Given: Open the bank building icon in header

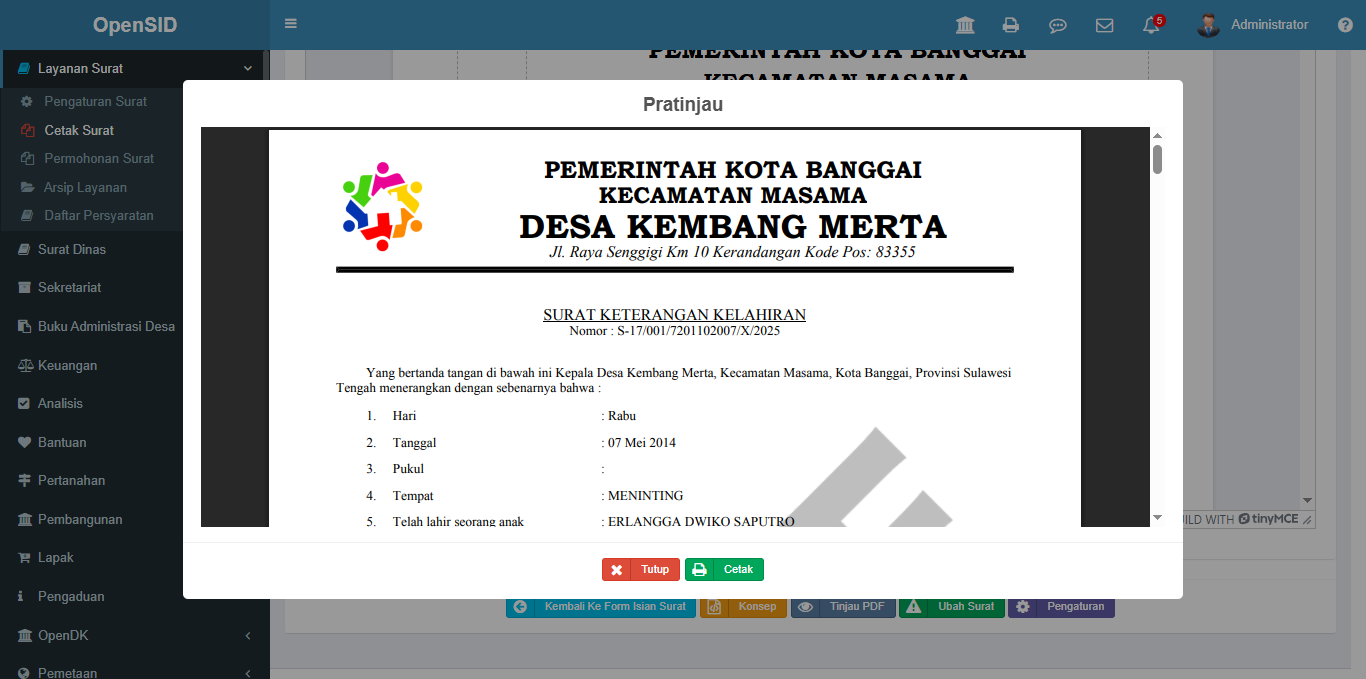Looking at the screenshot, I should tap(965, 25).
